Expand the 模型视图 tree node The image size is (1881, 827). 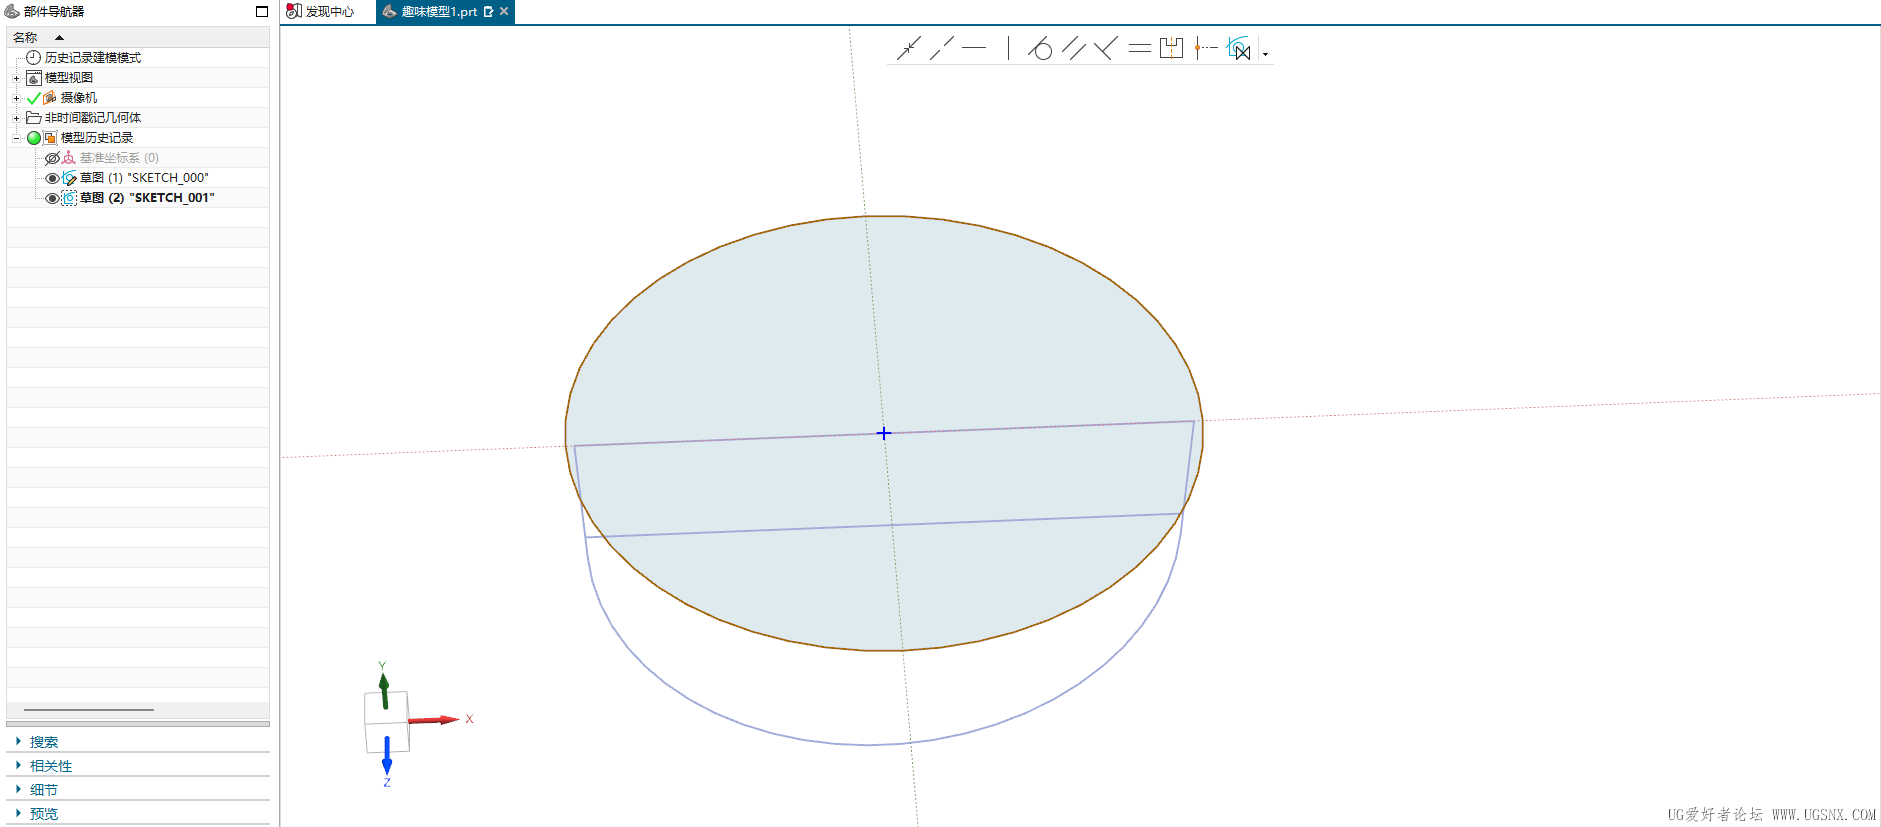16,78
